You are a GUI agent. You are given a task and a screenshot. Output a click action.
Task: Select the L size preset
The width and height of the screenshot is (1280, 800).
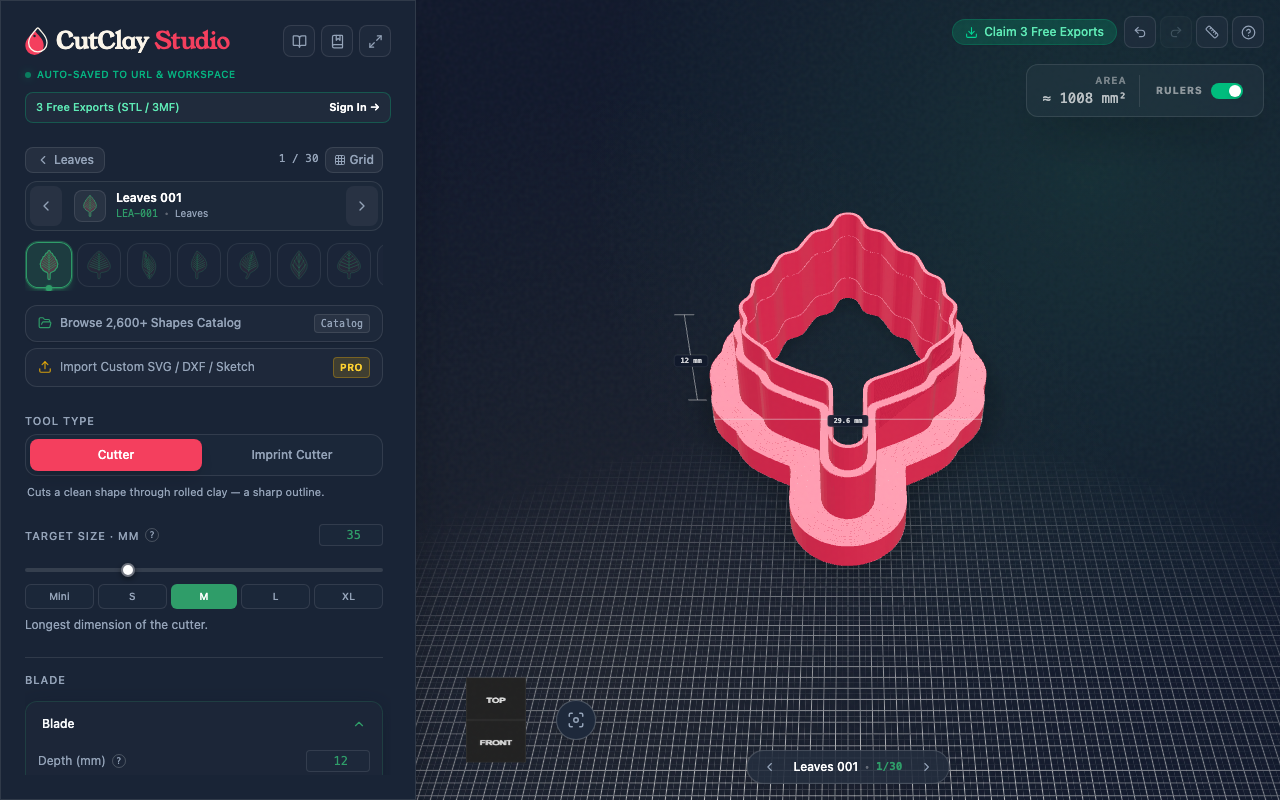coord(276,597)
